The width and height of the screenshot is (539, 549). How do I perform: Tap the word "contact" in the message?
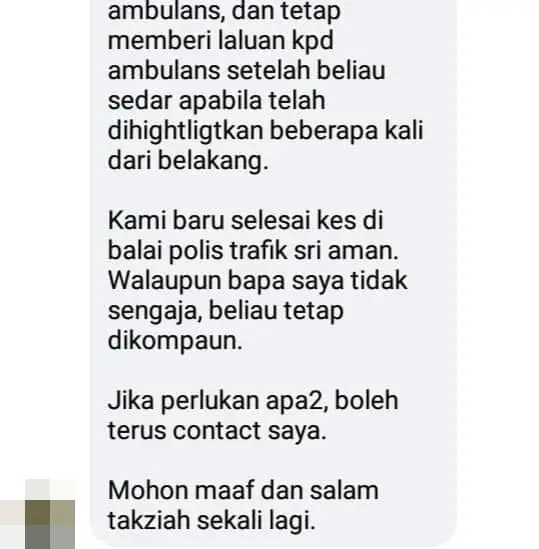tap(217, 430)
